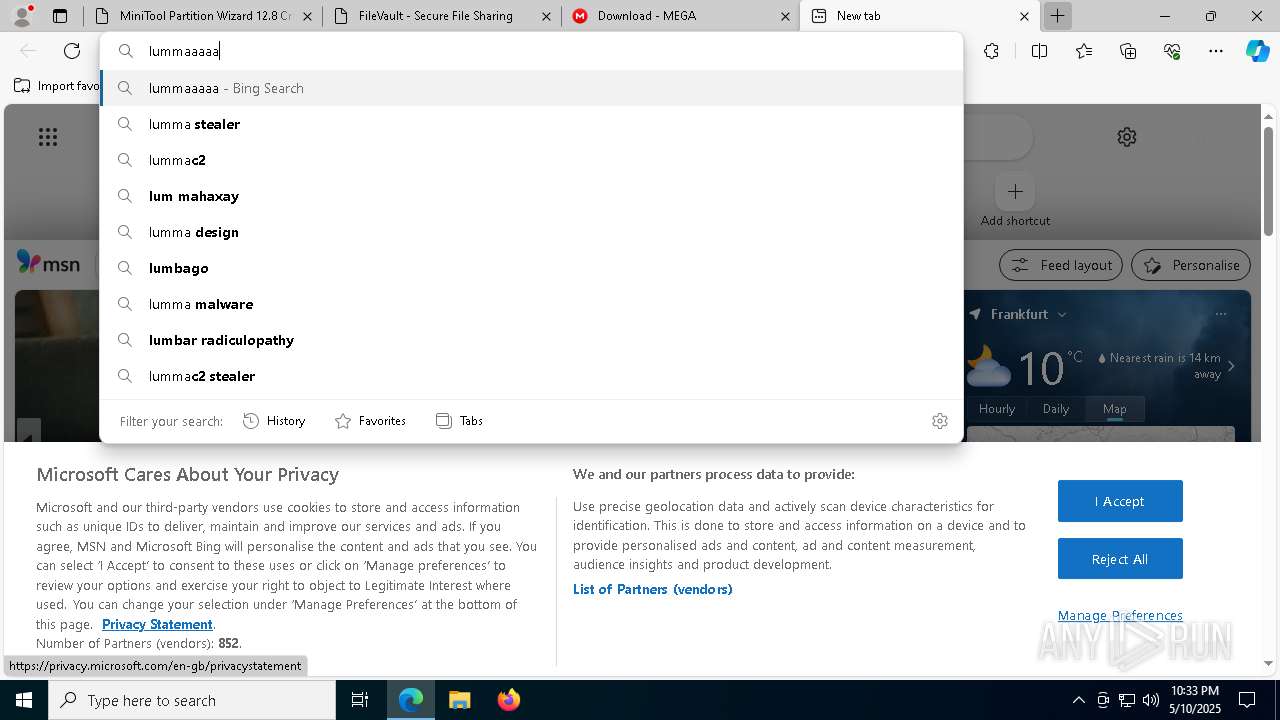
Task: Refresh the page
Action: pyautogui.click(x=72, y=51)
